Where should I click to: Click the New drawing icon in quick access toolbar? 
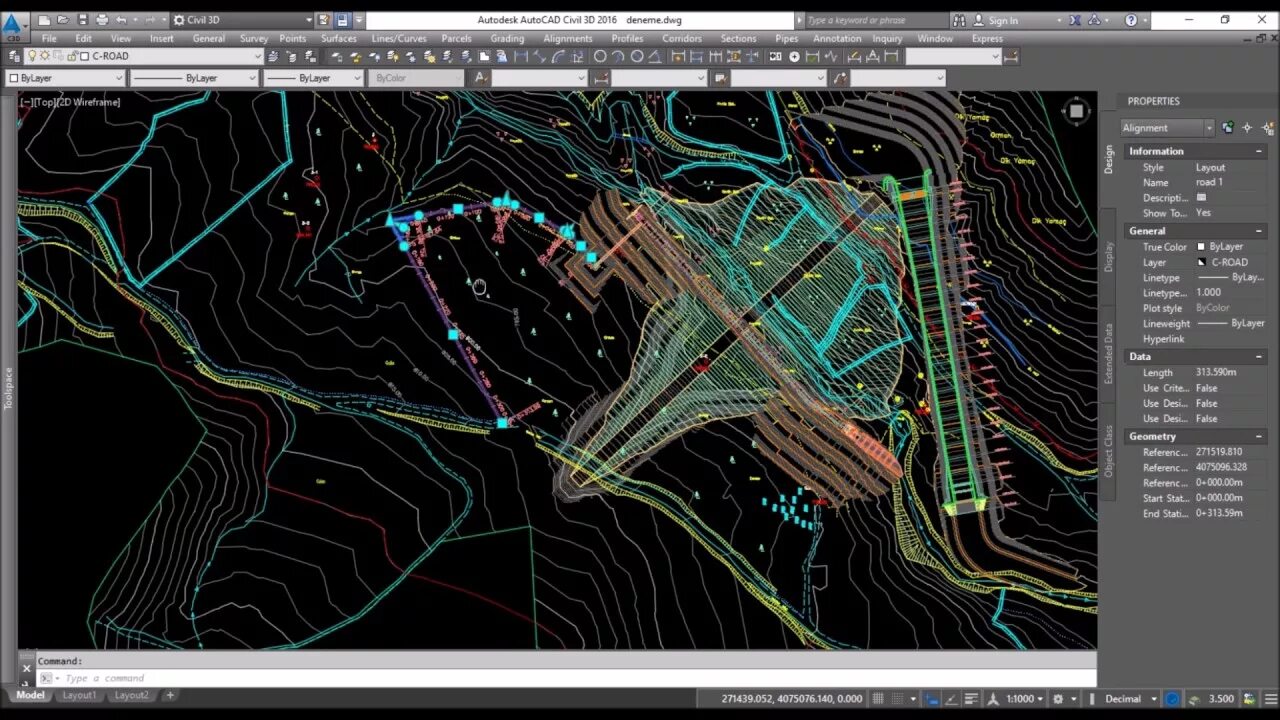point(43,20)
